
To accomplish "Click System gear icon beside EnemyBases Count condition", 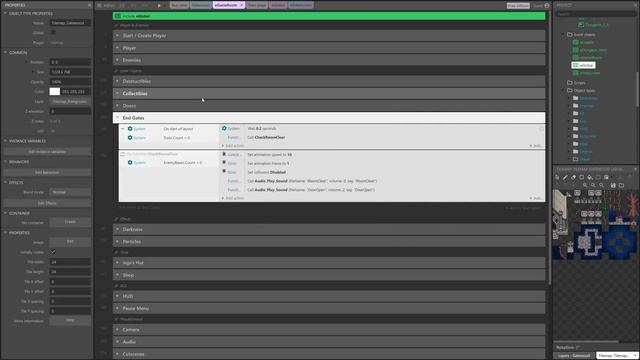I will (130, 162).
